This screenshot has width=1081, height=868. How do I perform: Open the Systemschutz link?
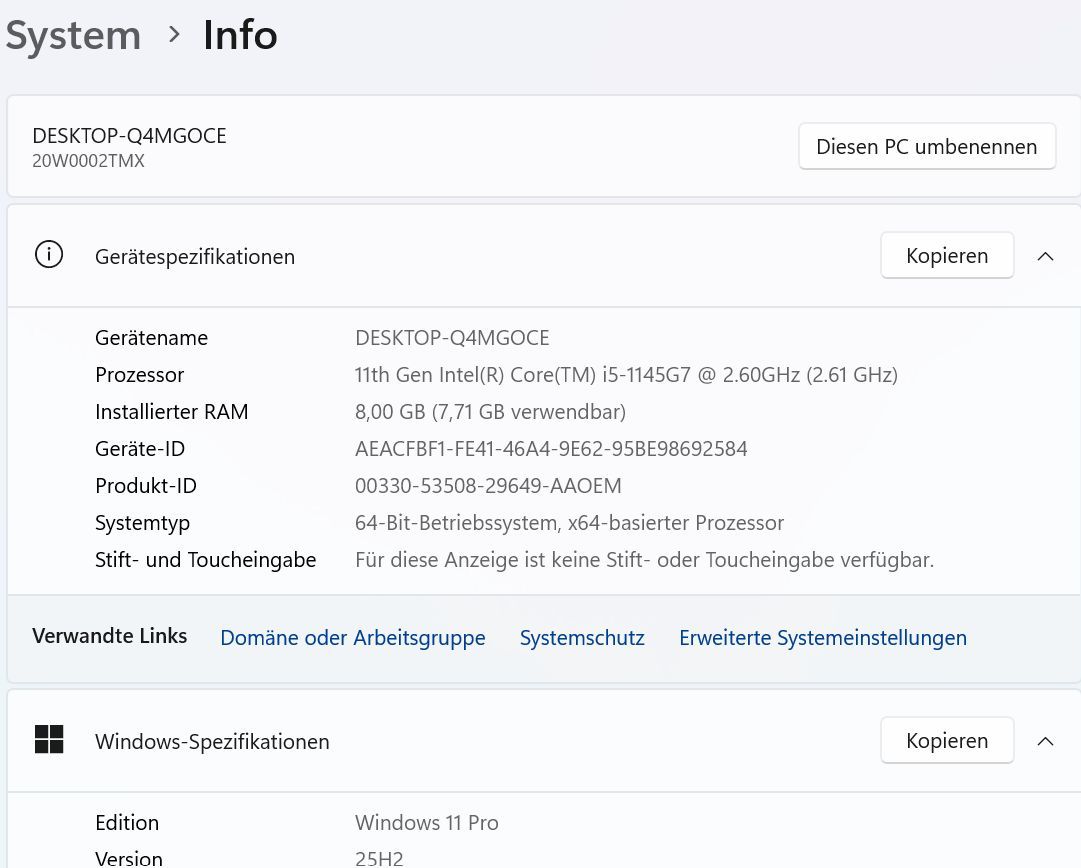pyautogui.click(x=582, y=638)
